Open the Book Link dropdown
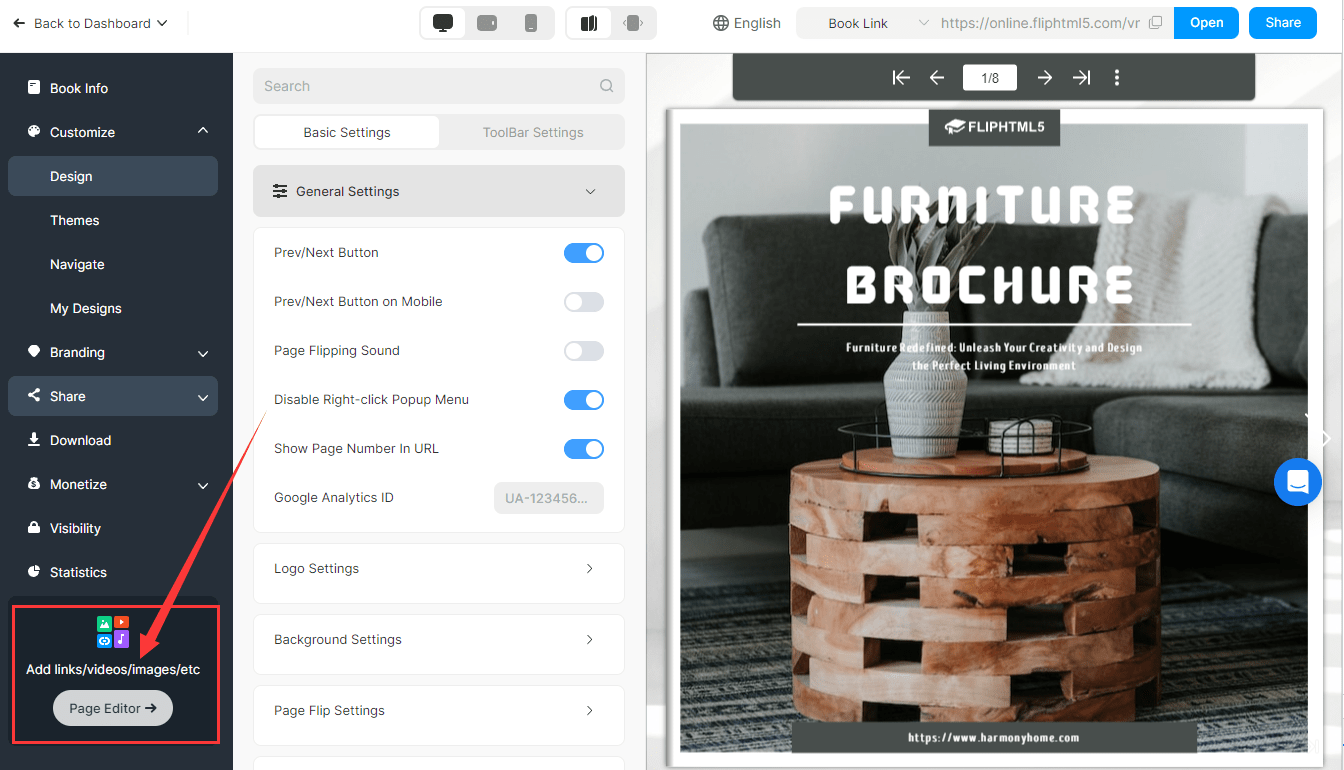1344x770 pixels. tap(867, 23)
